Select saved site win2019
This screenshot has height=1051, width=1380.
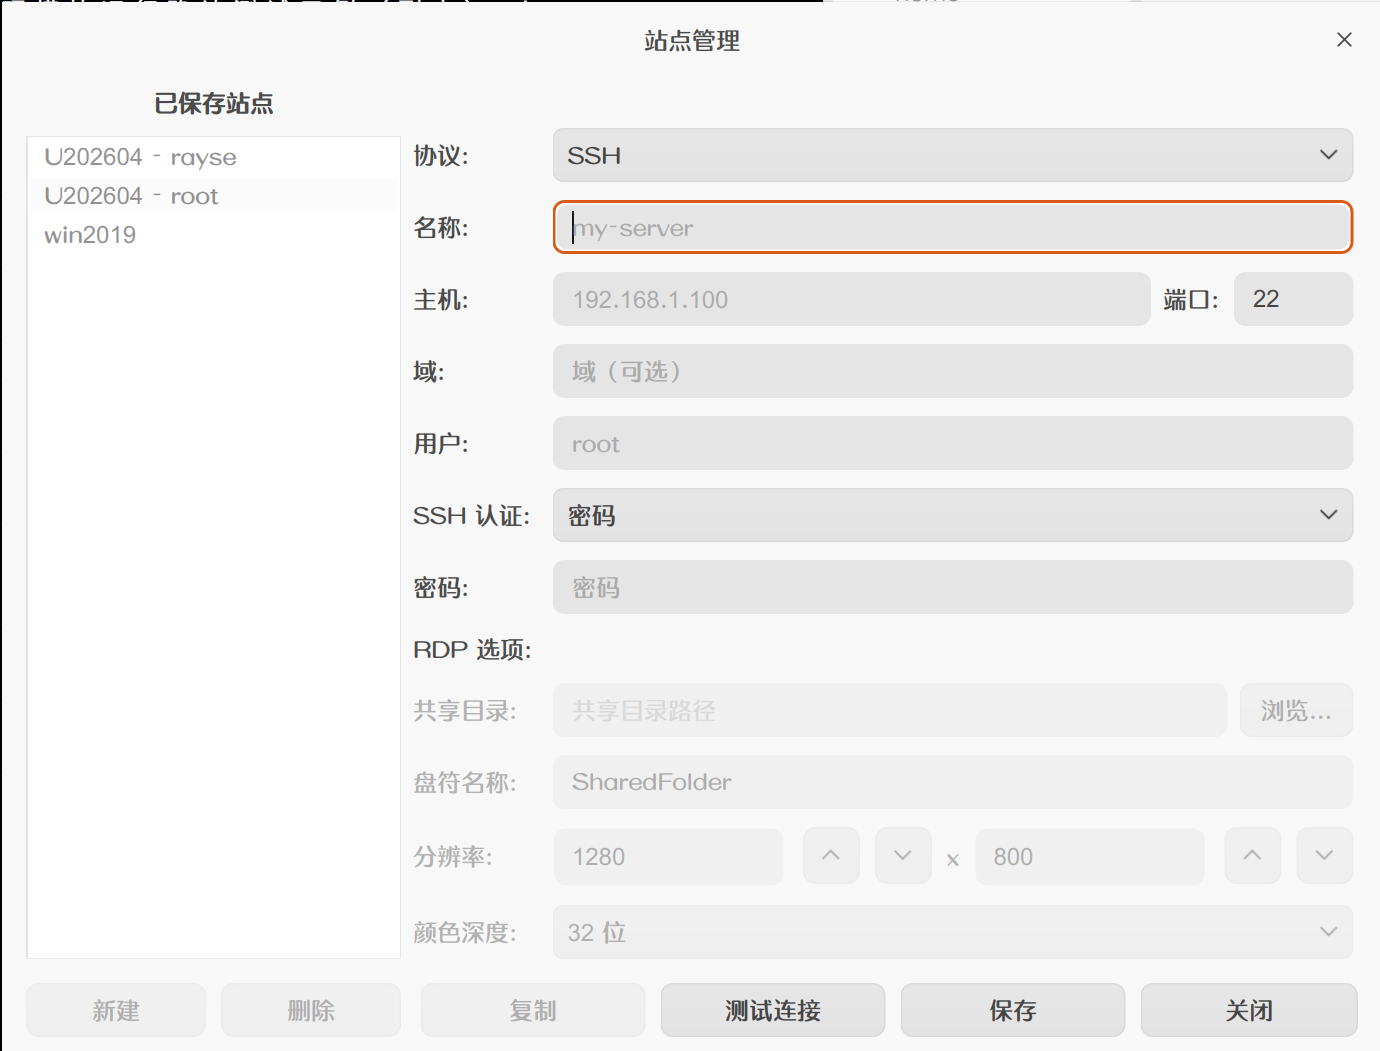[214, 235]
